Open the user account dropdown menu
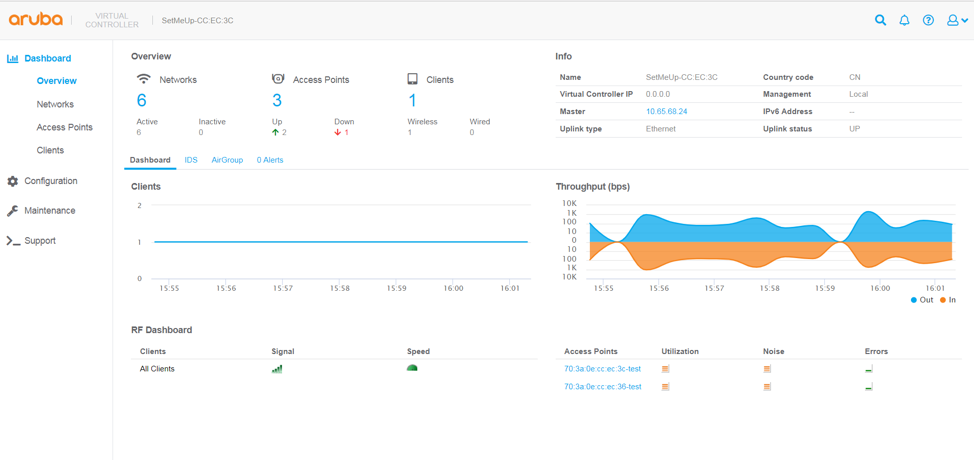Viewport: 974px width, 460px height. pos(957,20)
